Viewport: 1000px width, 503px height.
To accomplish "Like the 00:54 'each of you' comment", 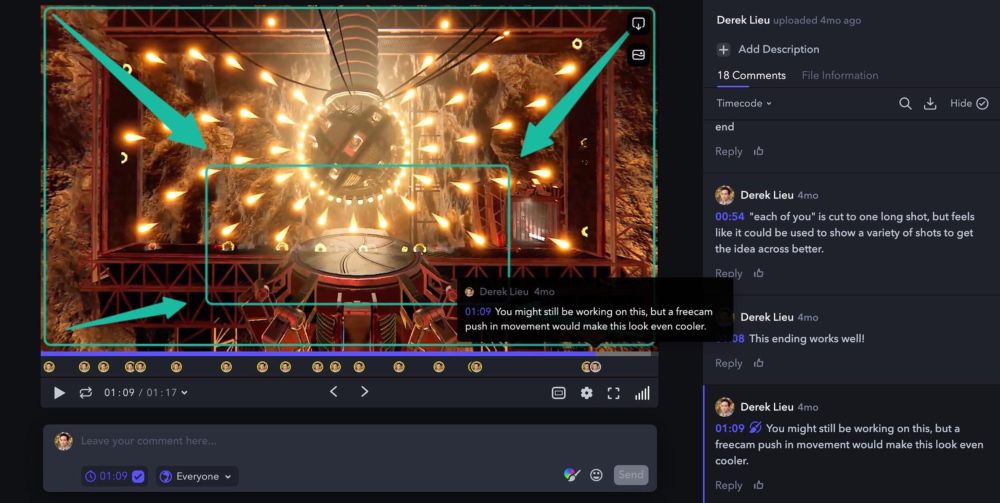I will coord(758,273).
